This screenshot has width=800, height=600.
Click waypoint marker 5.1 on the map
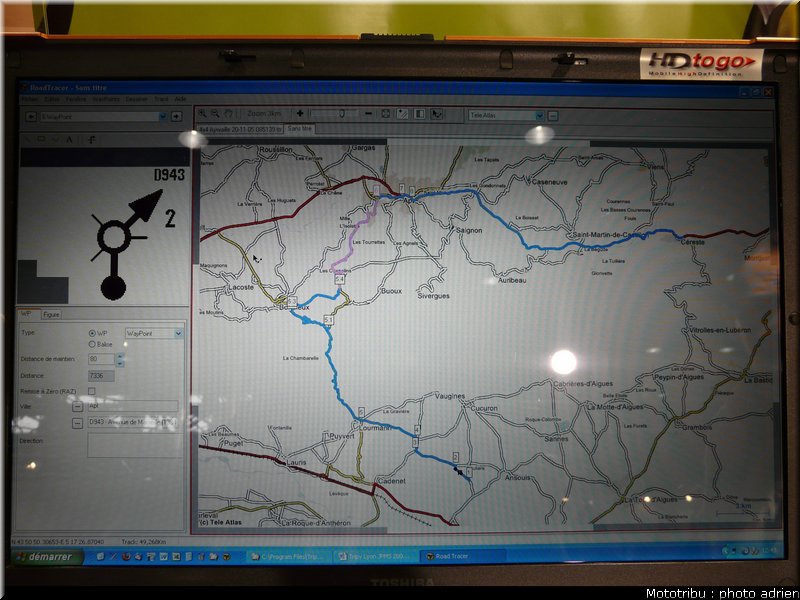click(328, 320)
